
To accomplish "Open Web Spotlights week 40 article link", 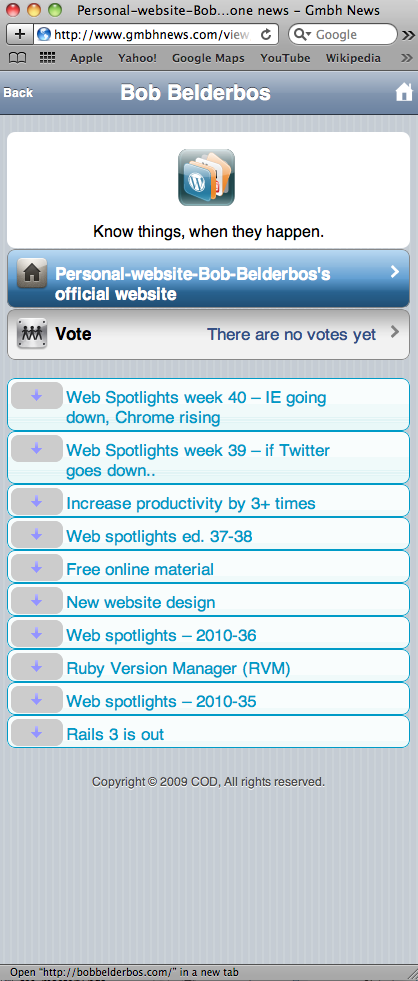I will pyautogui.click(x=196, y=407).
